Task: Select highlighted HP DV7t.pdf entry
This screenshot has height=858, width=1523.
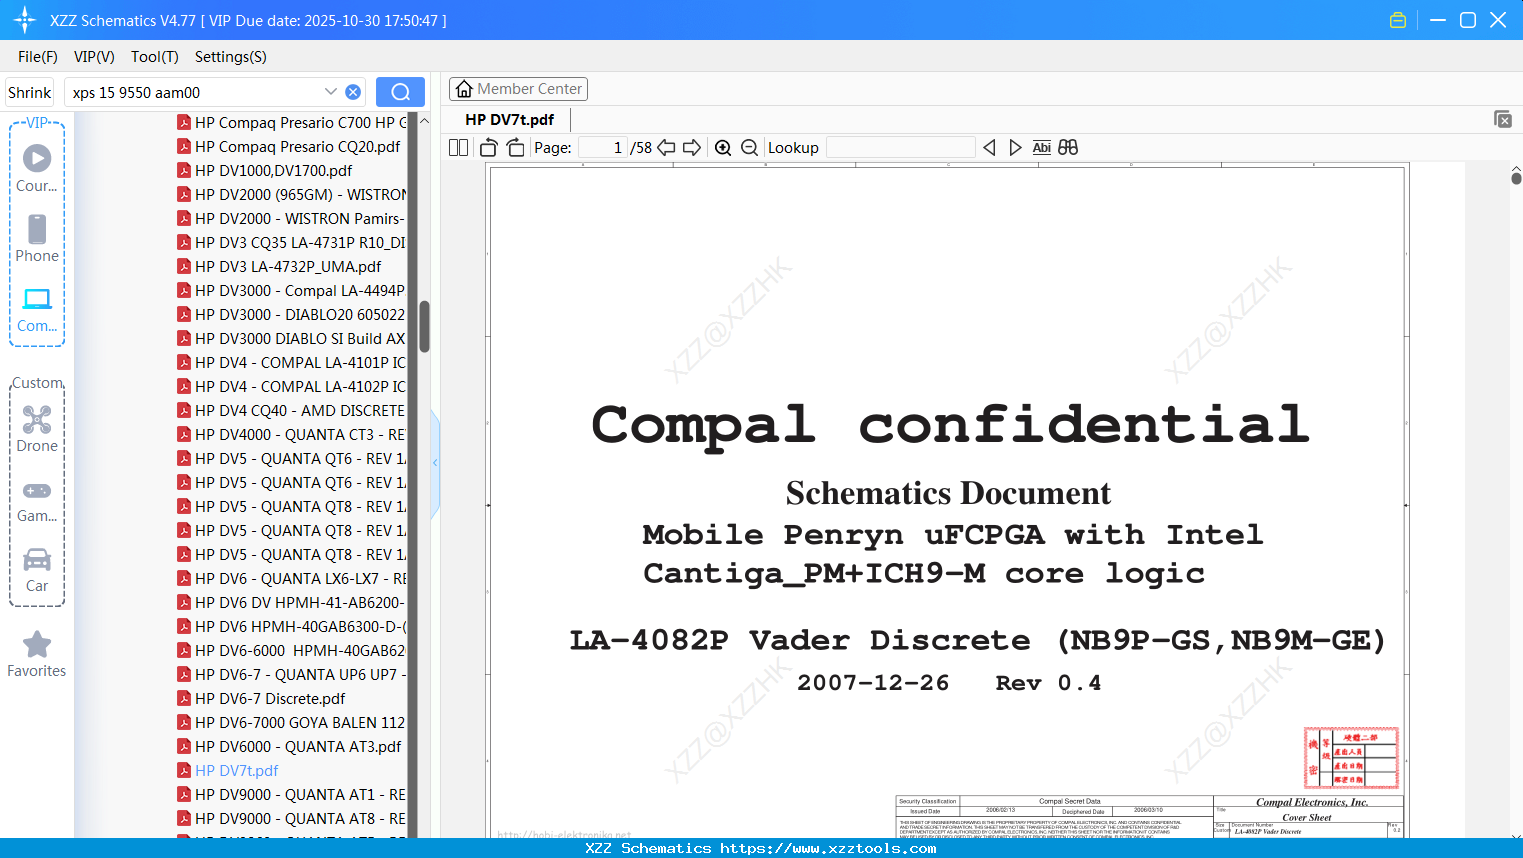Action: 229,770
